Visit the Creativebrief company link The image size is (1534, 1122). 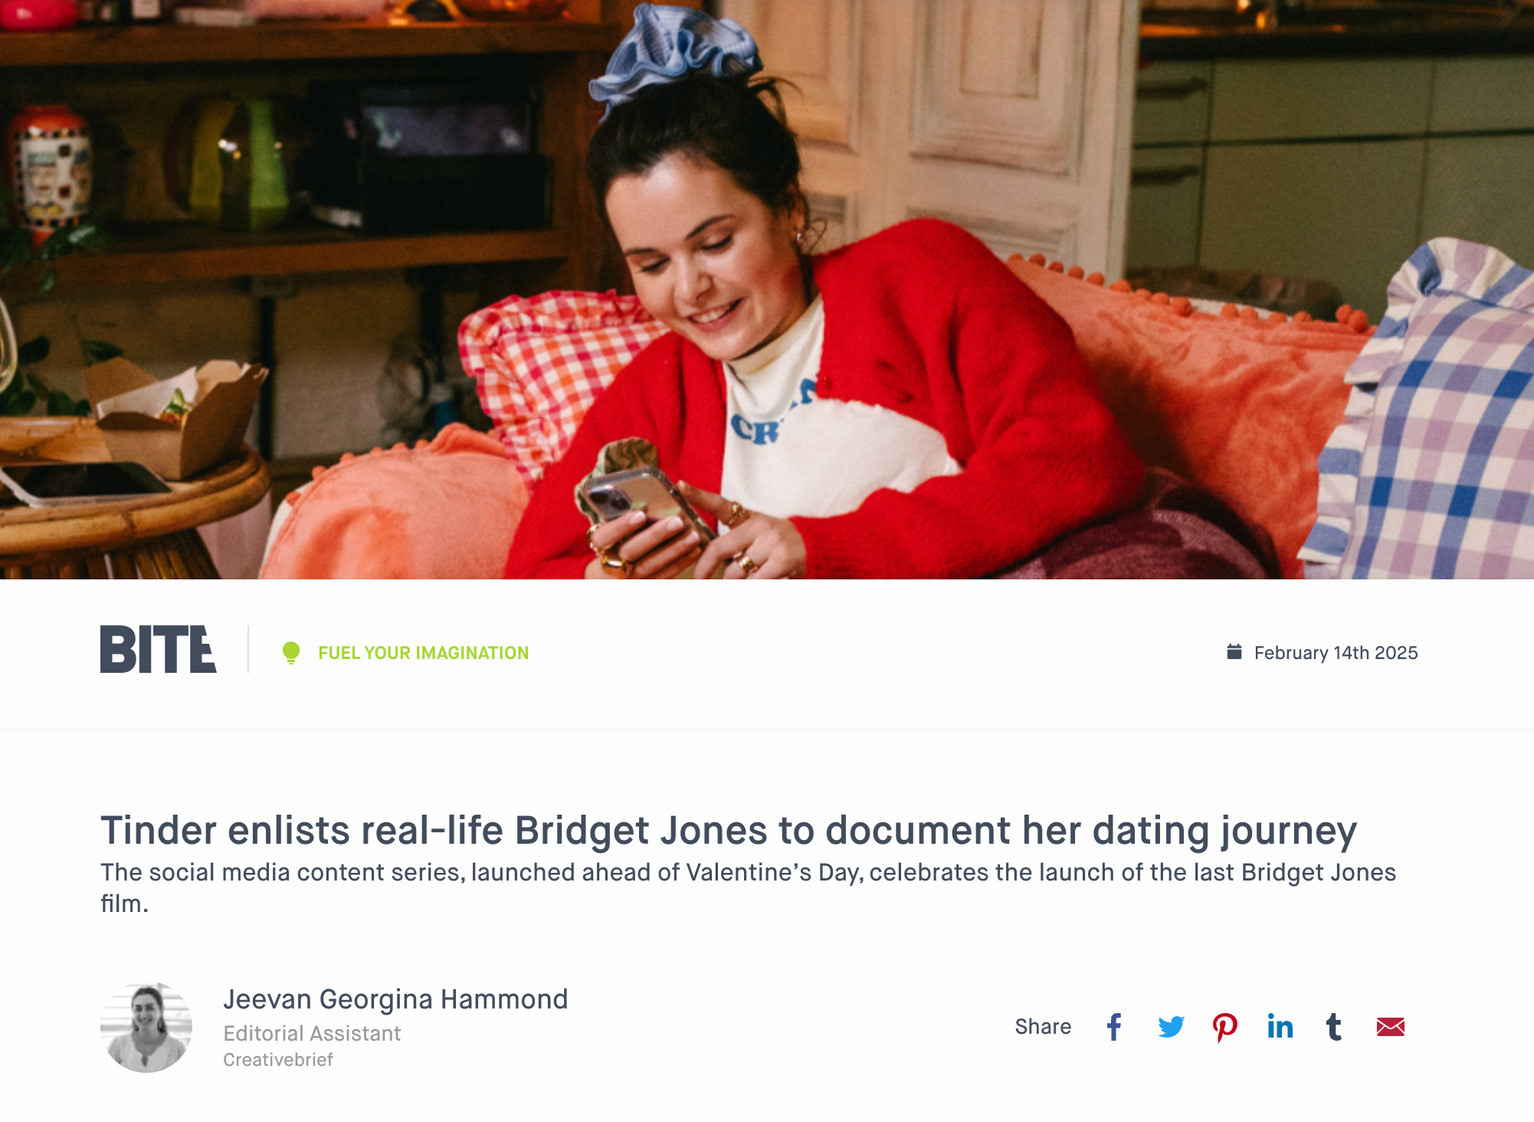[278, 1060]
